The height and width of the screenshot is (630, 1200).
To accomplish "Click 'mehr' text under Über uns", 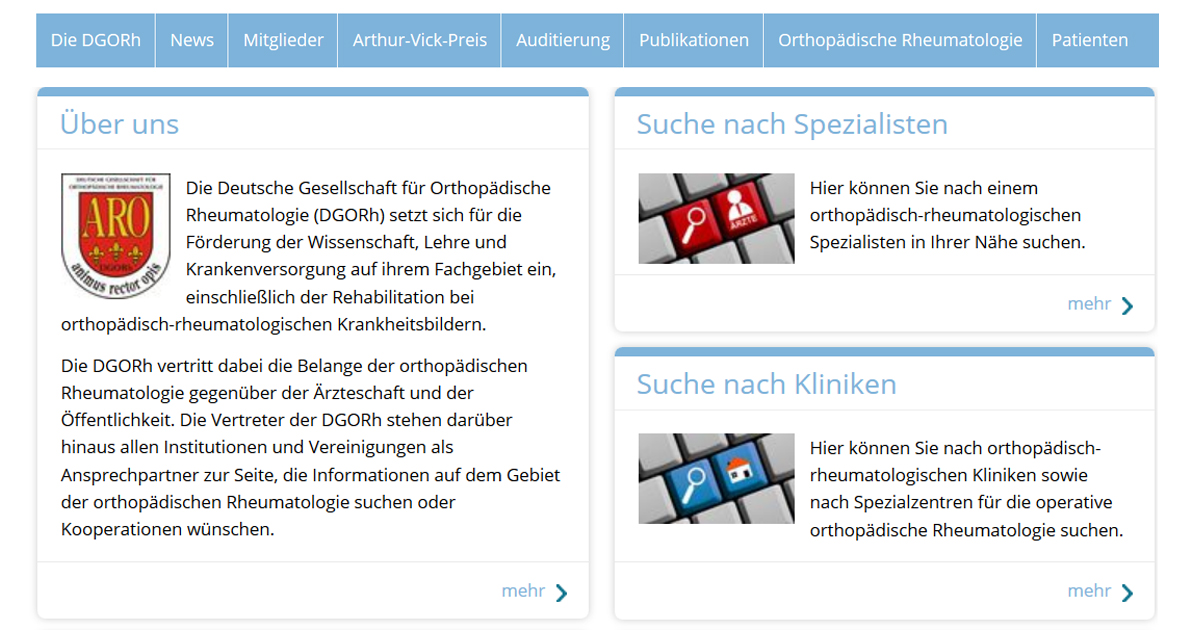I will point(523,591).
